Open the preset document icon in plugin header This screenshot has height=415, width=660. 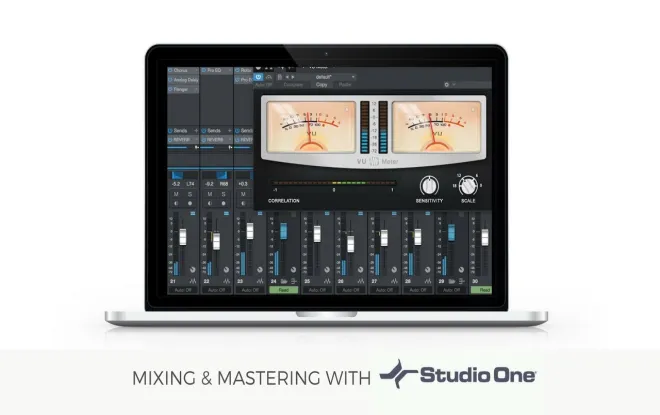tap(279, 77)
